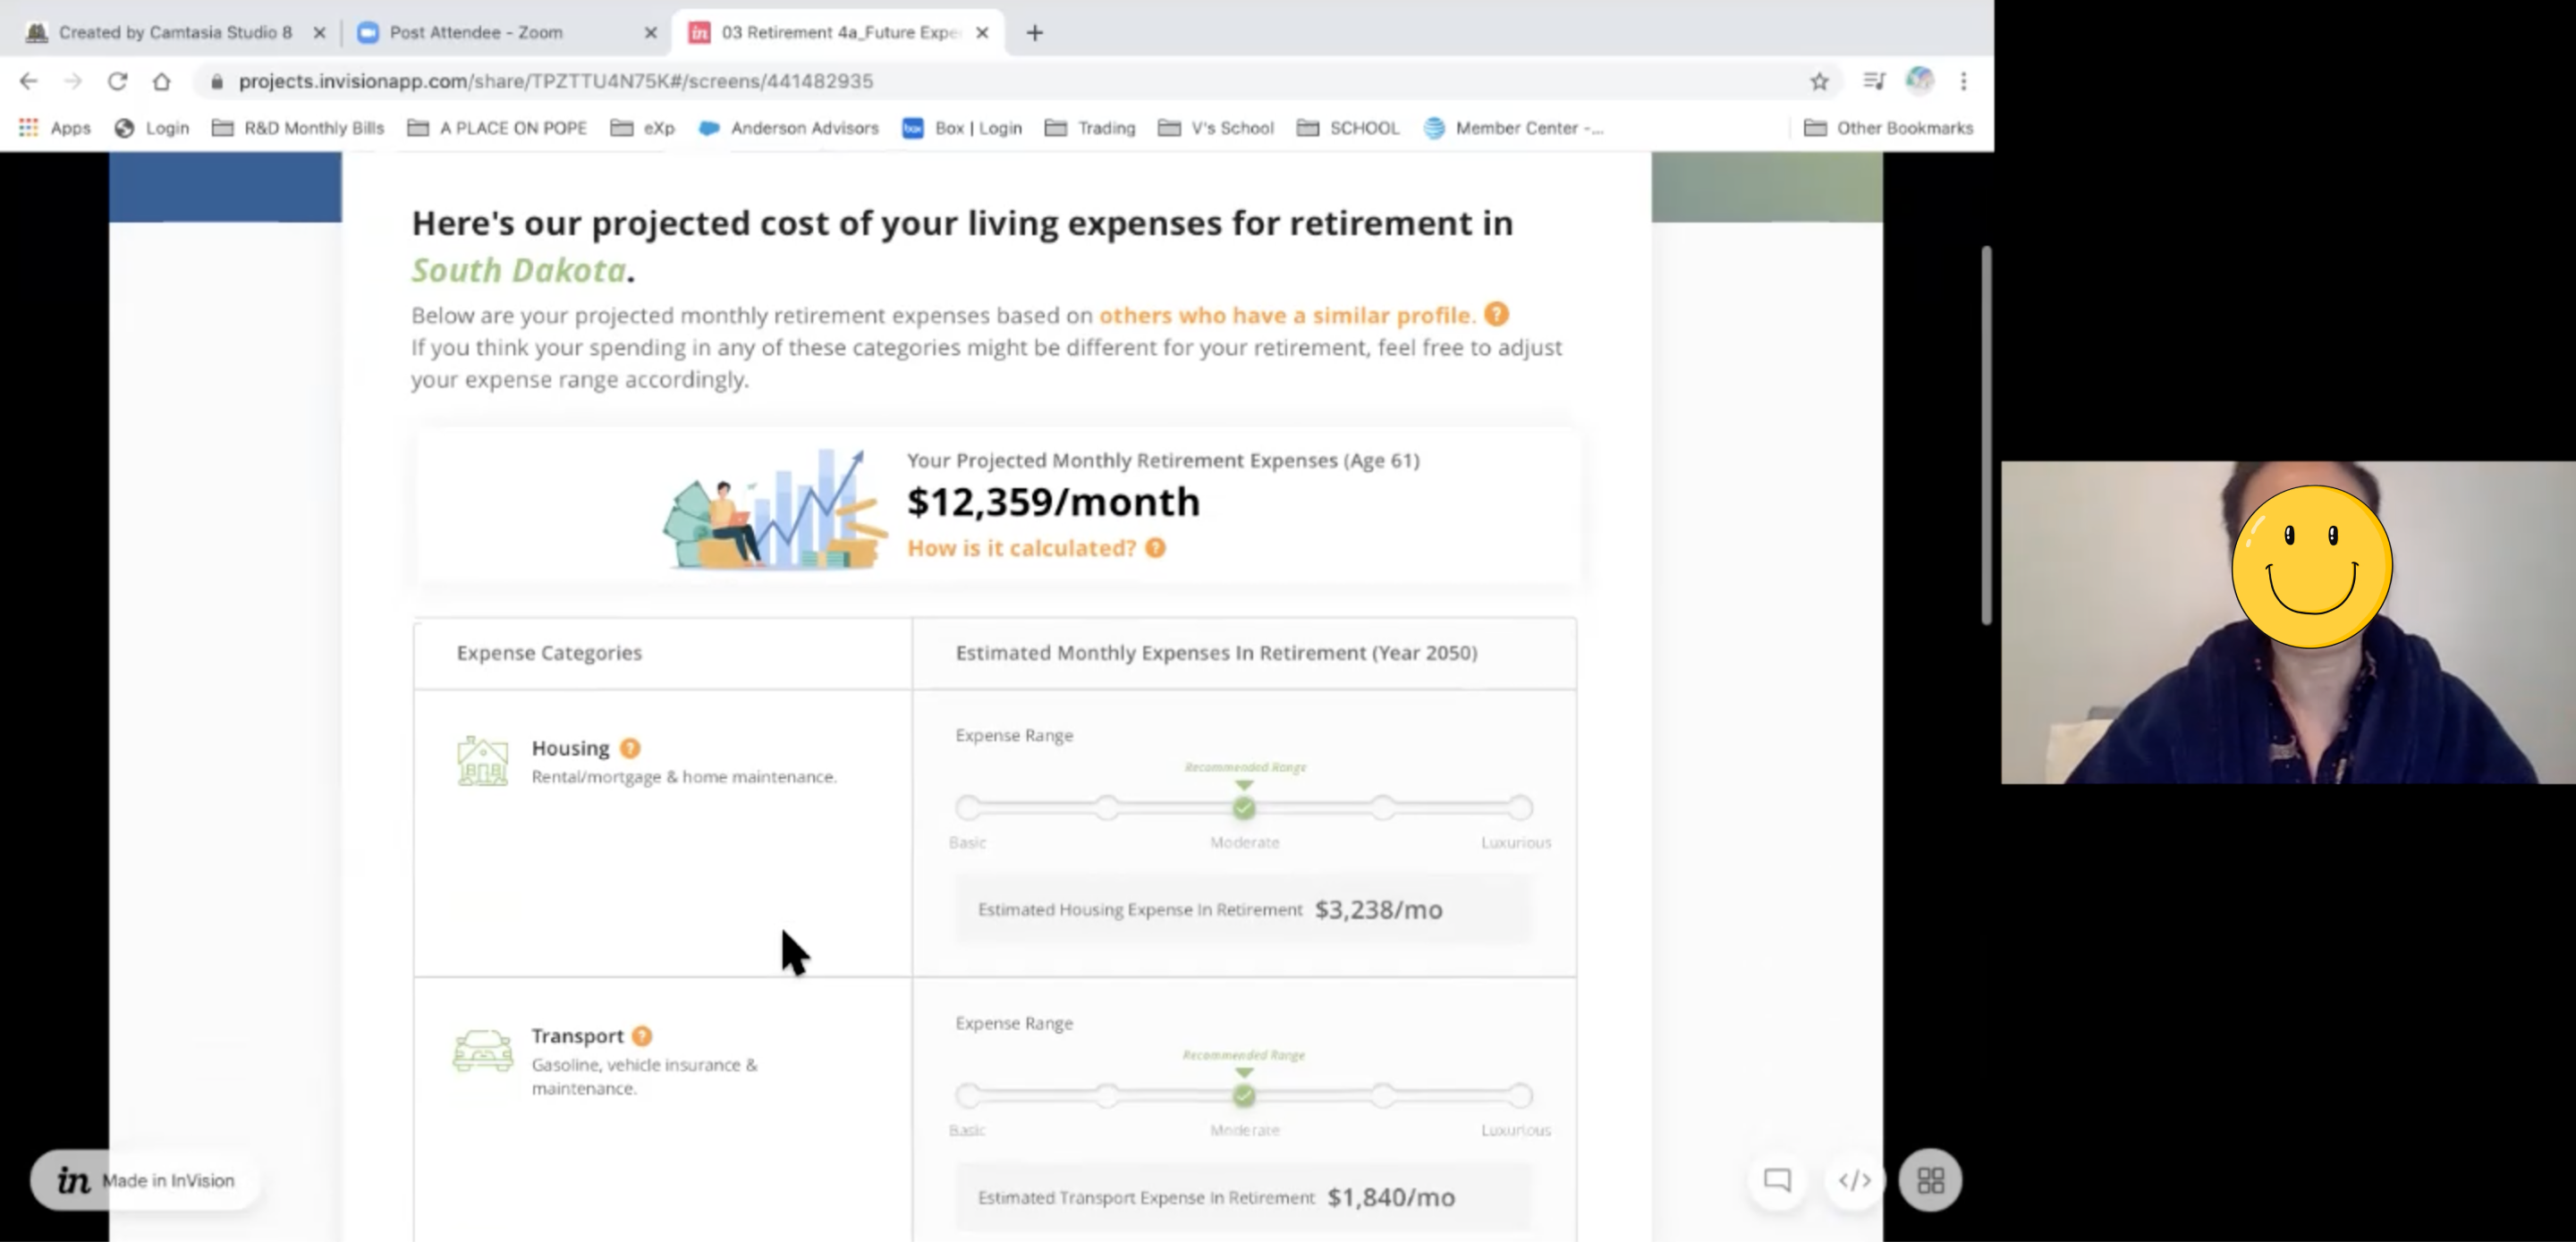This screenshot has height=1242, width=2576.
Task: Click Housing slider Moderate checked stop
Action: click(x=1244, y=807)
